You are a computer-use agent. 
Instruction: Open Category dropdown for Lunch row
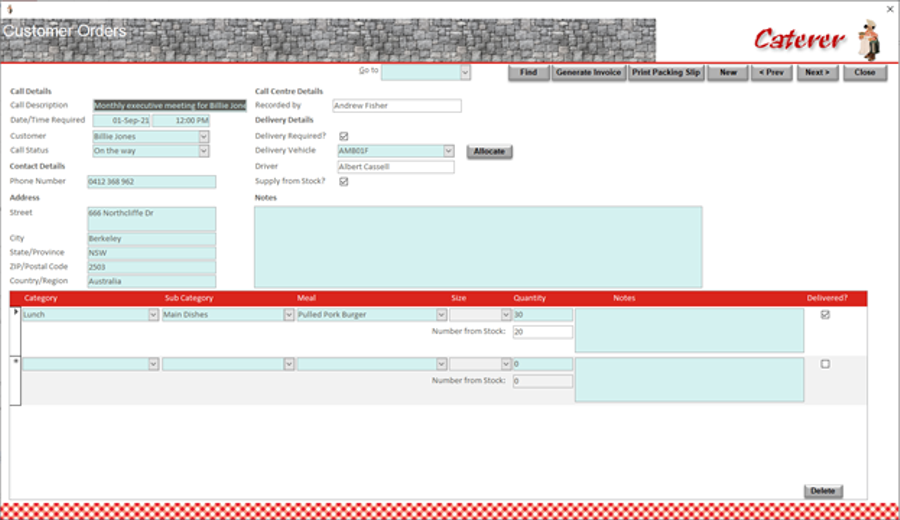[153, 315]
